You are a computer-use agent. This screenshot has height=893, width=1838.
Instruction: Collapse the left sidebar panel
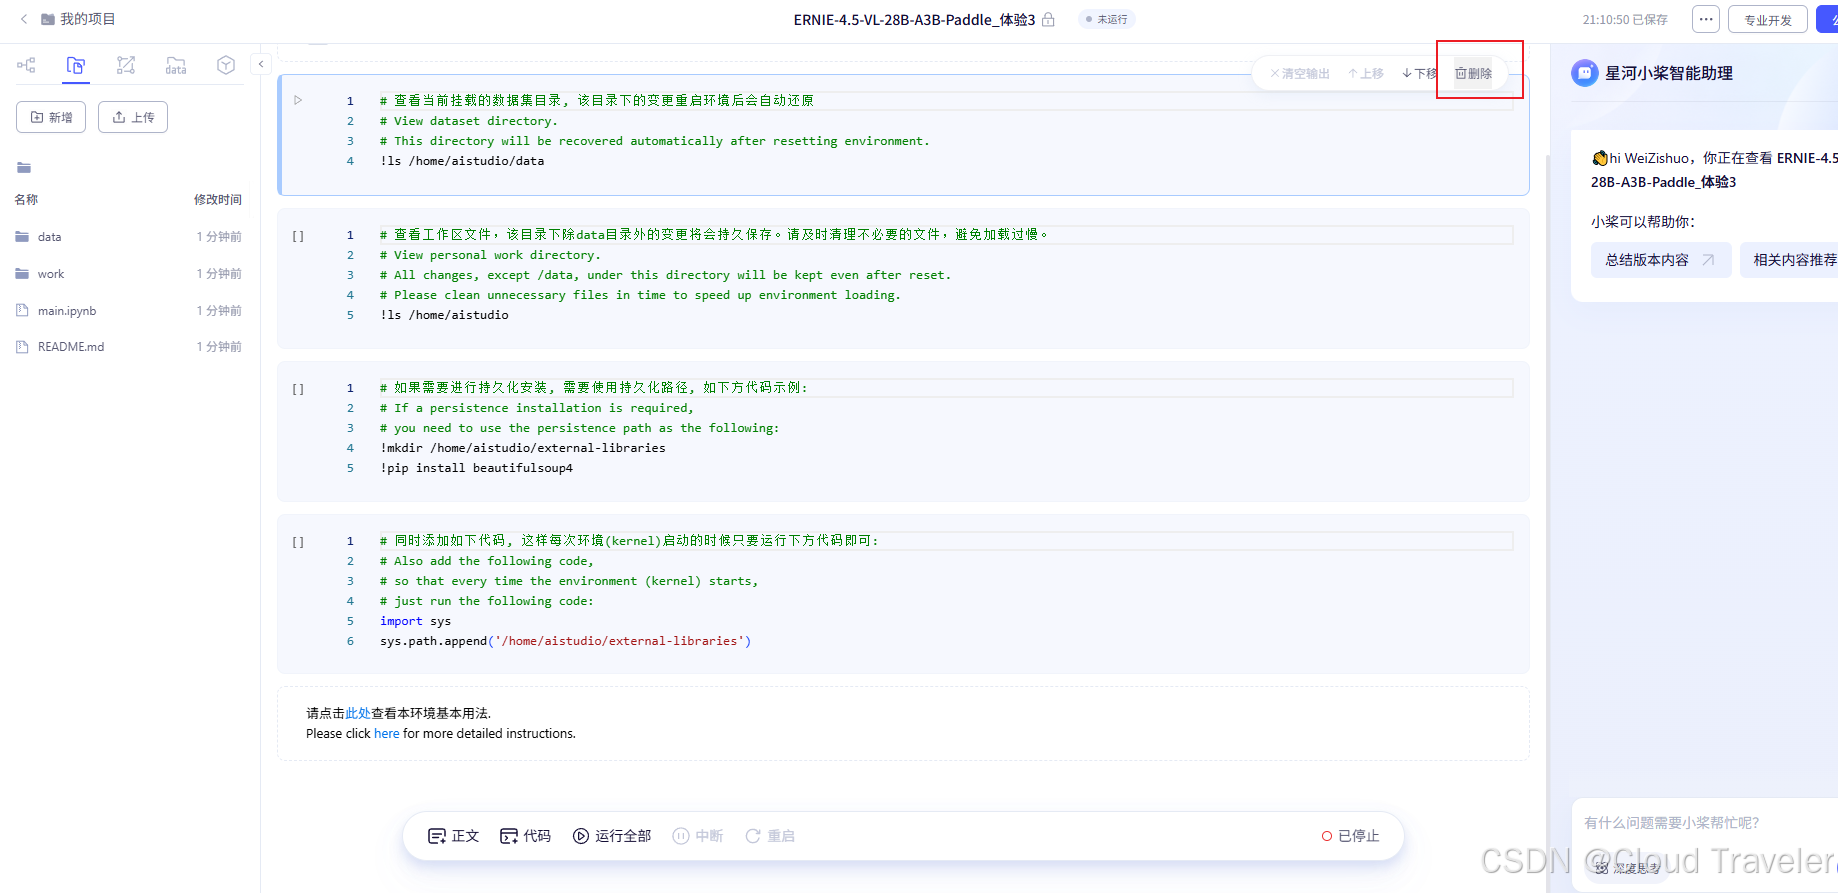(261, 64)
